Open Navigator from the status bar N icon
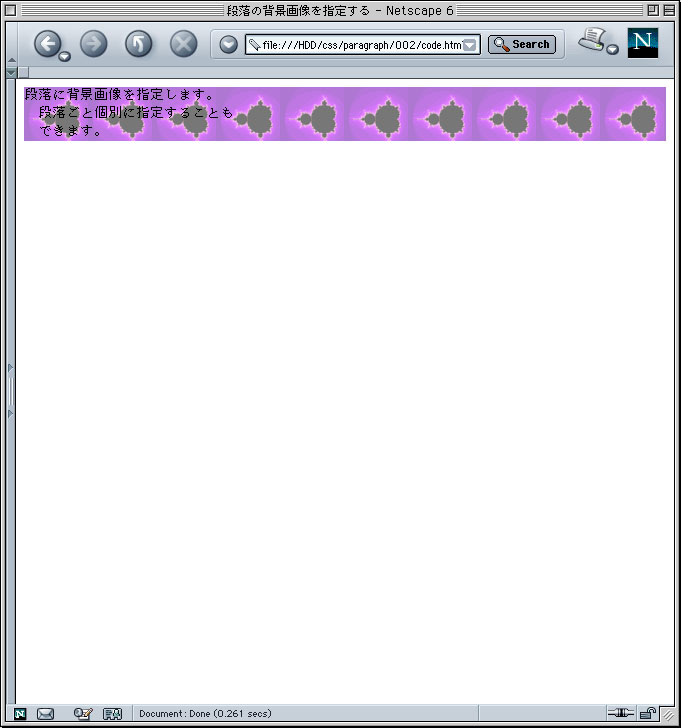 pyautogui.click(x=20, y=714)
